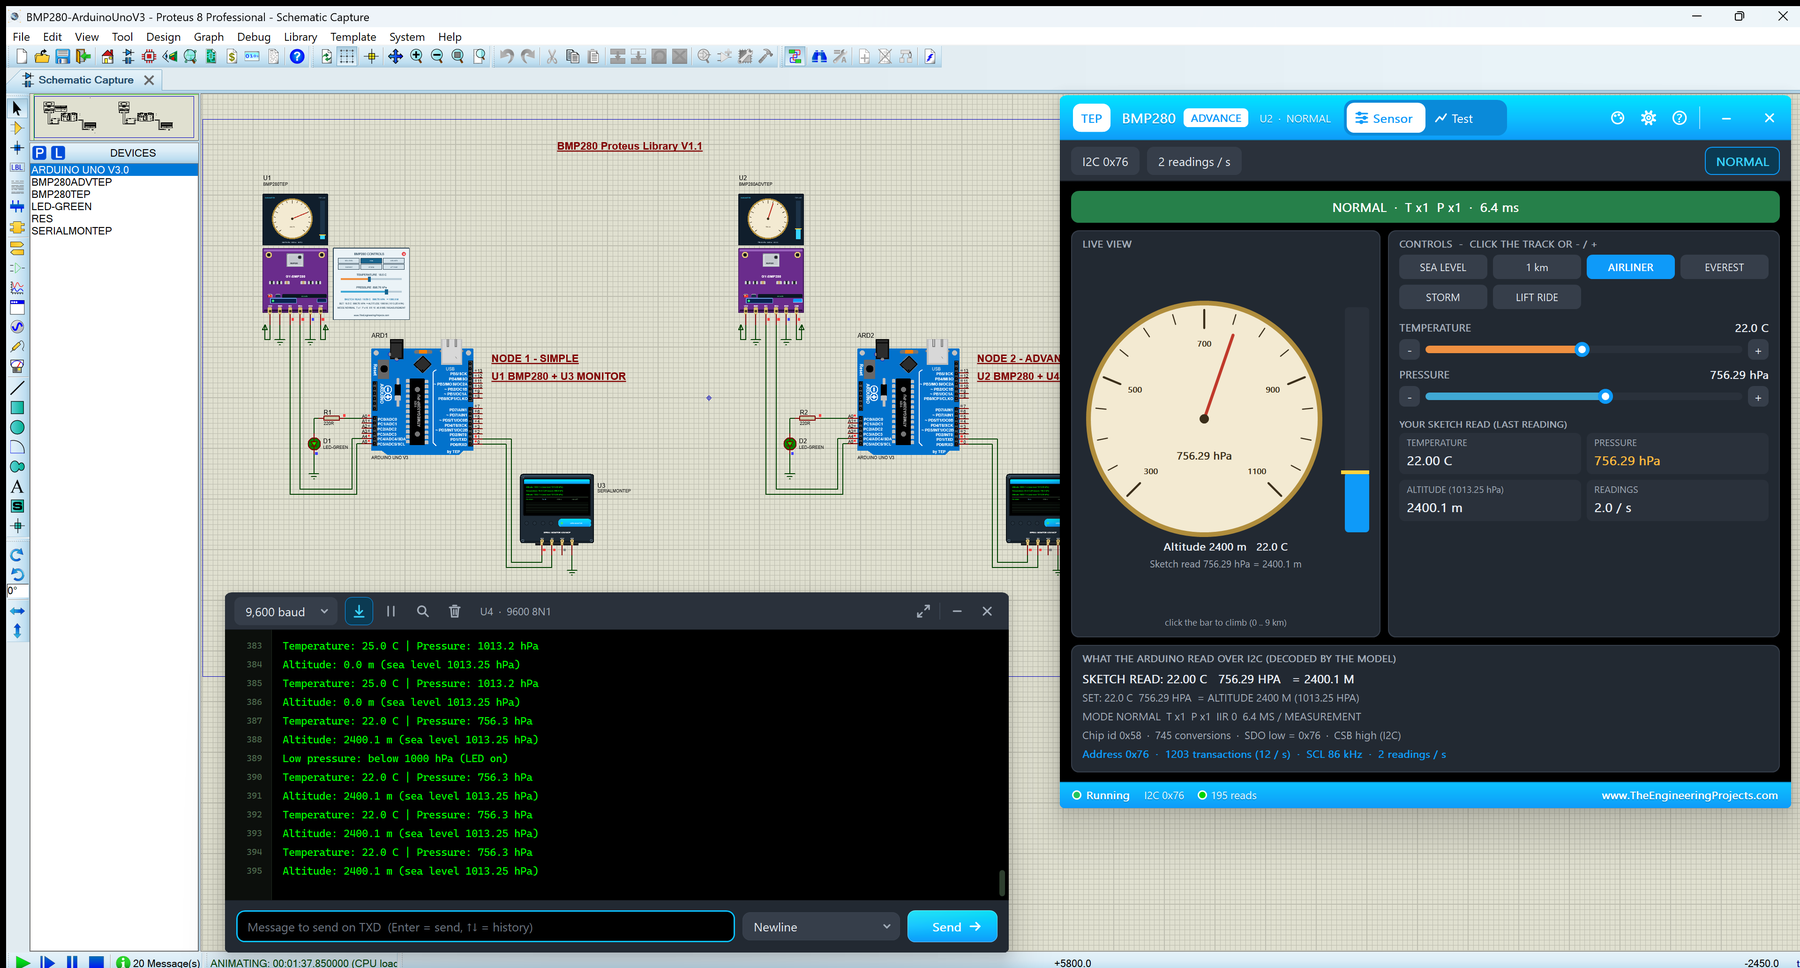
Task: Choose the Virtual Instruments mode tool
Action: tap(17, 367)
